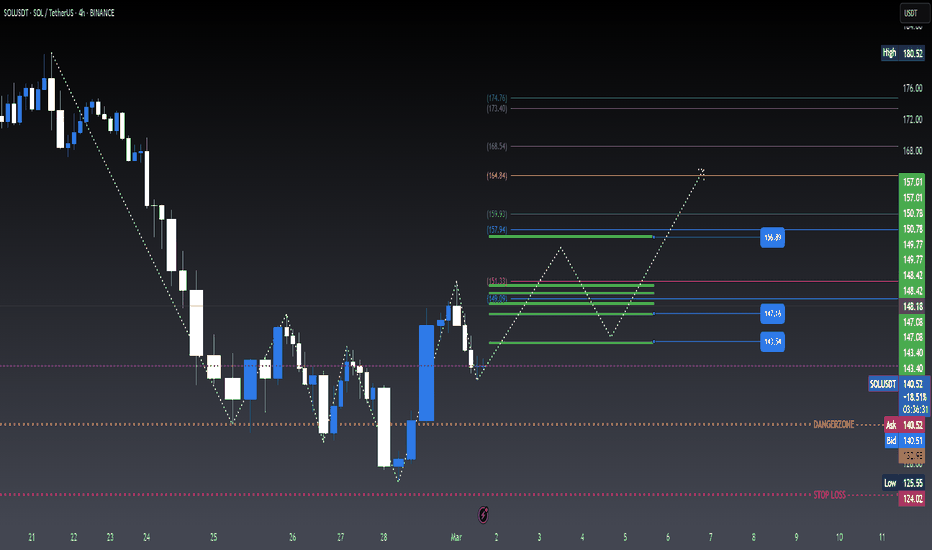This screenshot has height=550, width=932.
Task: Click date 21 on the time axis
Action: pyautogui.click(x=32, y=537)
